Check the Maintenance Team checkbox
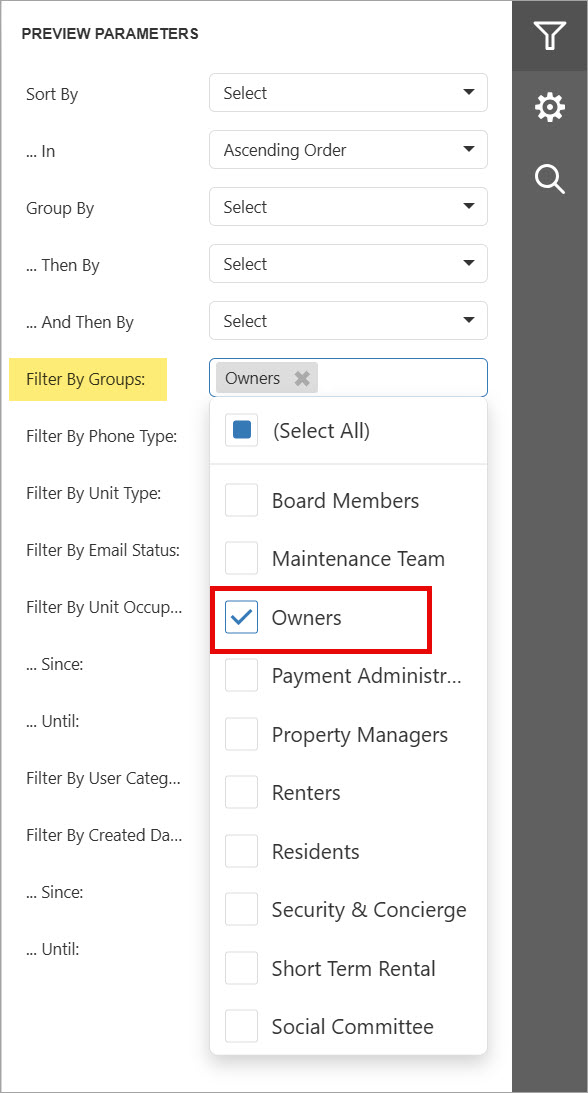Viewport: 588px width, 1093px height. pyautogui.click(x=242, y=559)
